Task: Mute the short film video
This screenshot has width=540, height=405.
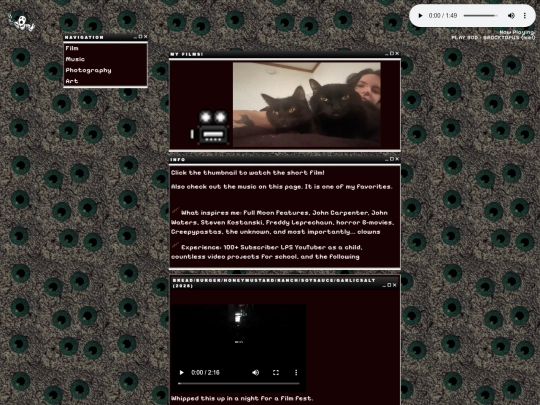Action: click(x=255, y=372)
